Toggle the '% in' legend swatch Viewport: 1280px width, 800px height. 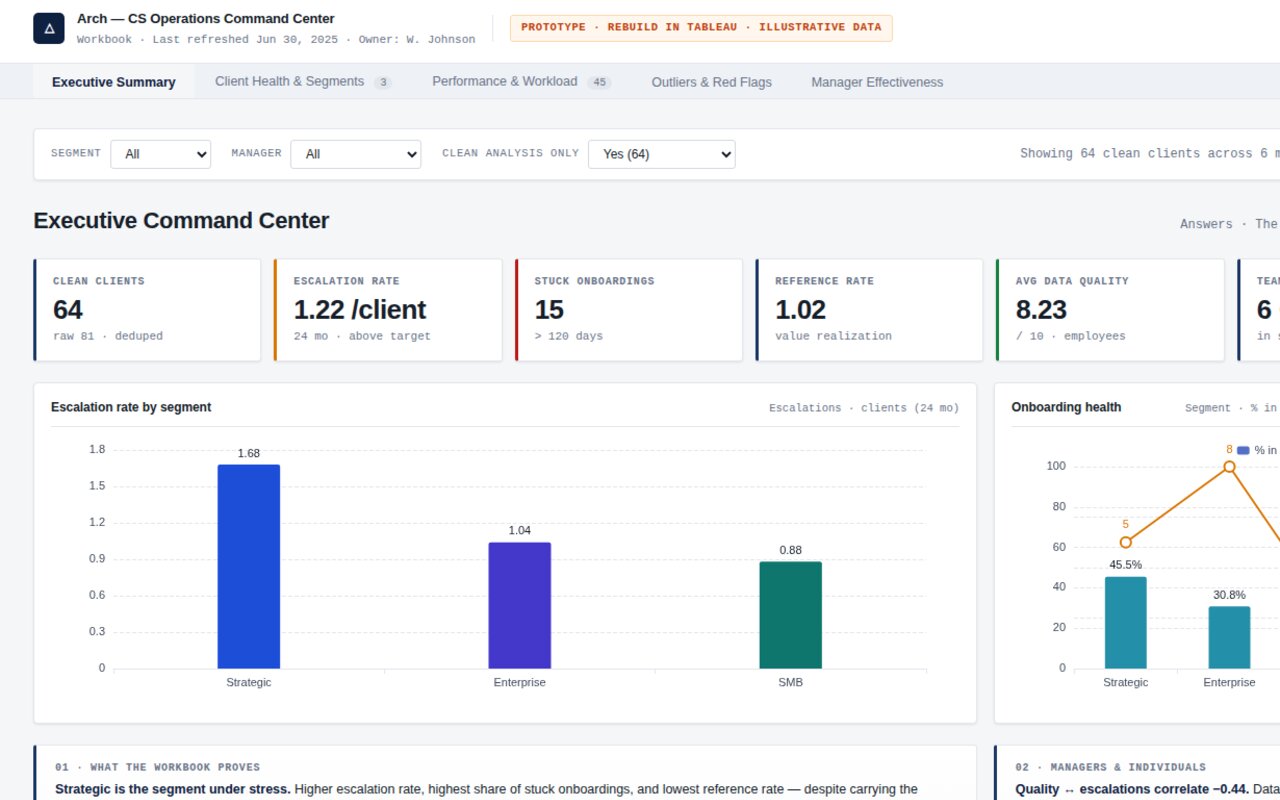pos(1243,450)
